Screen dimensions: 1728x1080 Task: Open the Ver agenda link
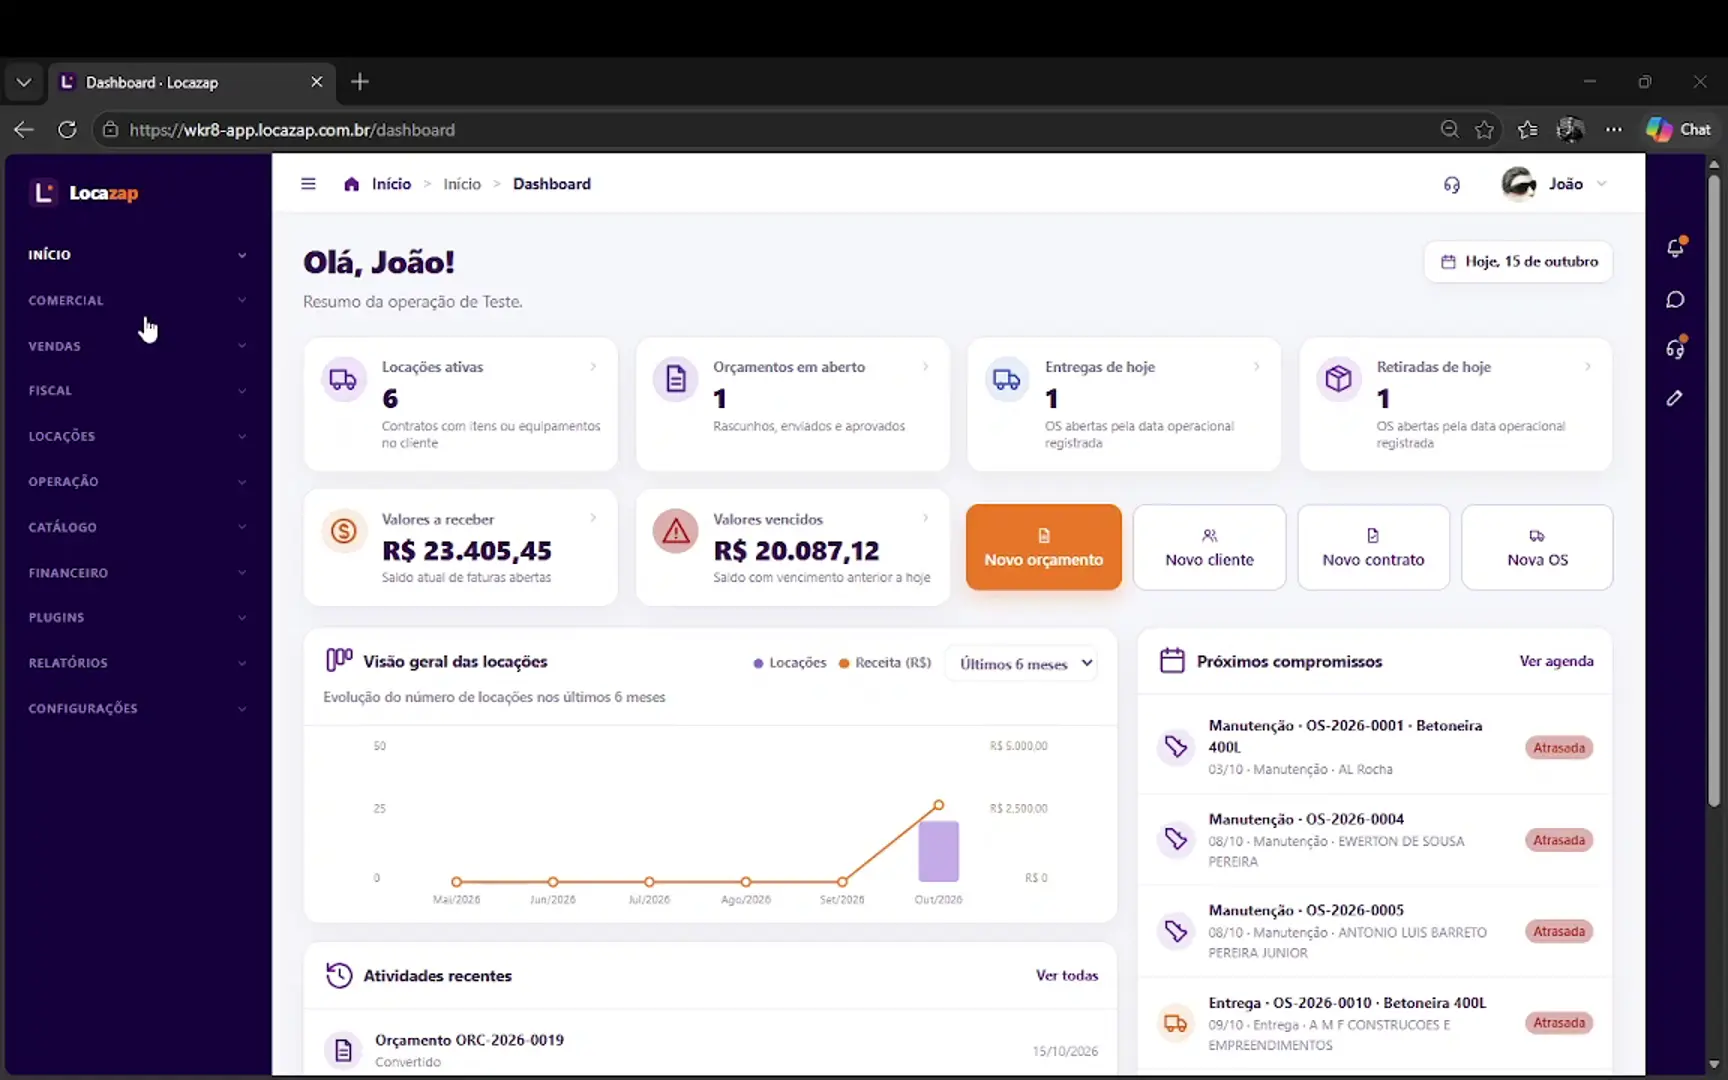pyautogui.click(x=1556, y=661)
